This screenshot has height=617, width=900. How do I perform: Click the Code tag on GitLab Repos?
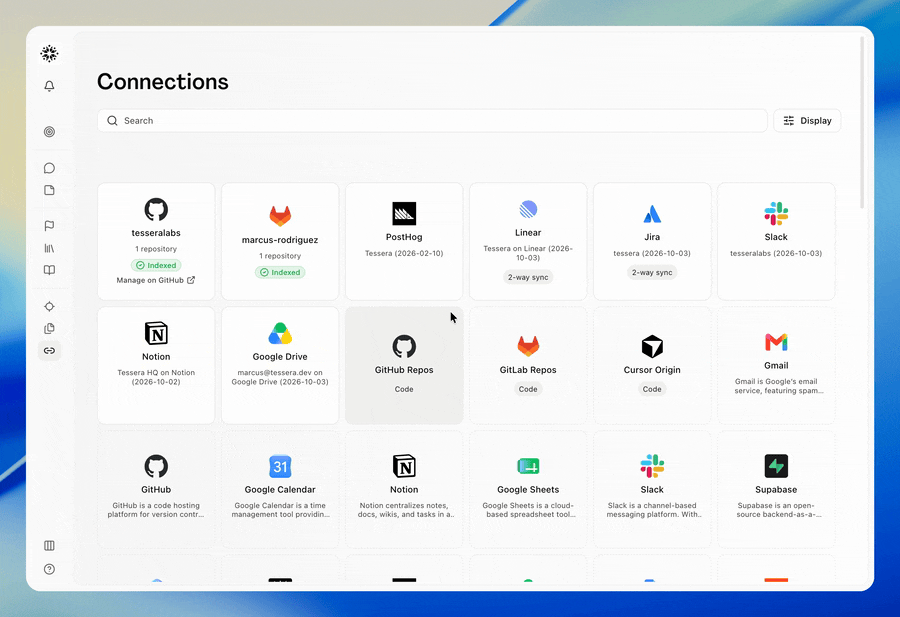coord(528,389)
